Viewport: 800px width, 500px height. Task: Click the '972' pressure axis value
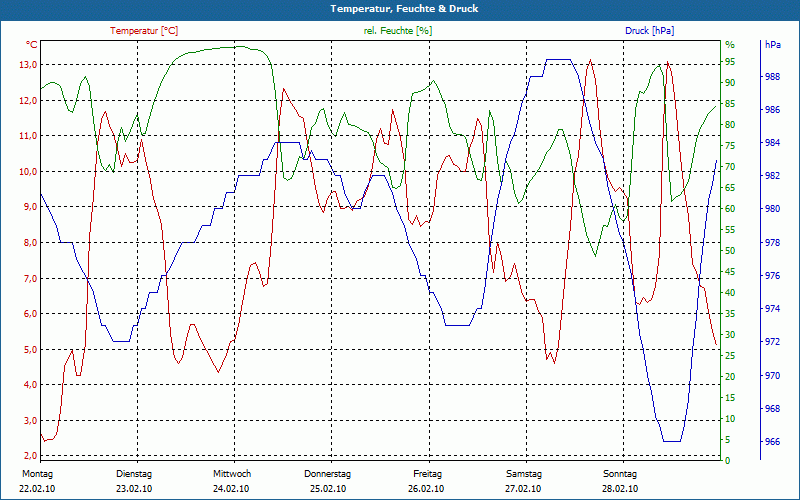pyautogui.click(x=773, y=342)
